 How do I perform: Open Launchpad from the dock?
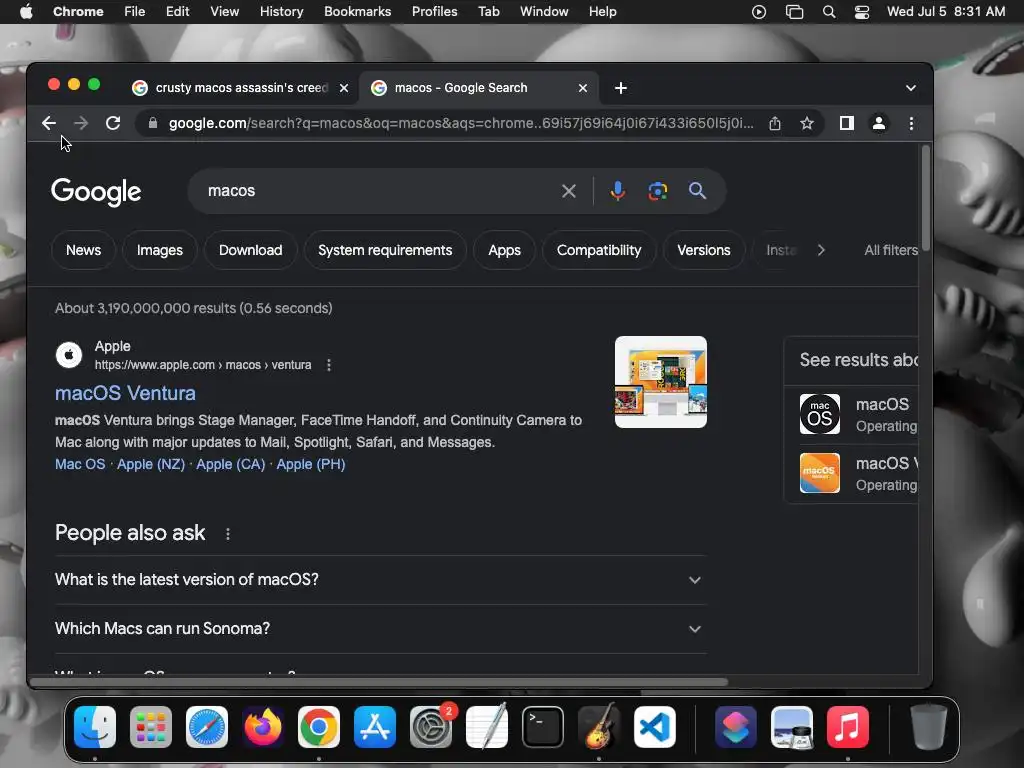(x=151, y=727)
